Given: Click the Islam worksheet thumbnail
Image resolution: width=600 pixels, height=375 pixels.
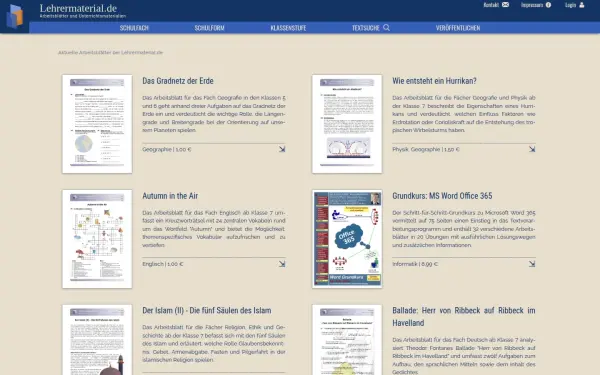Looking at the screenshot, I should coord(97,340).
